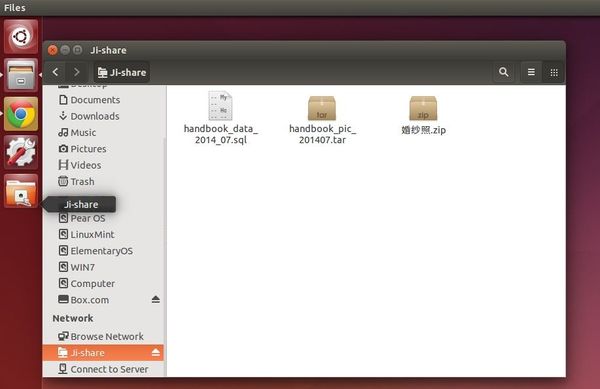The height and width of the screenshot is (389, 600).
Task: Open the Files manager launcher icon
Action: click(21, 75)
